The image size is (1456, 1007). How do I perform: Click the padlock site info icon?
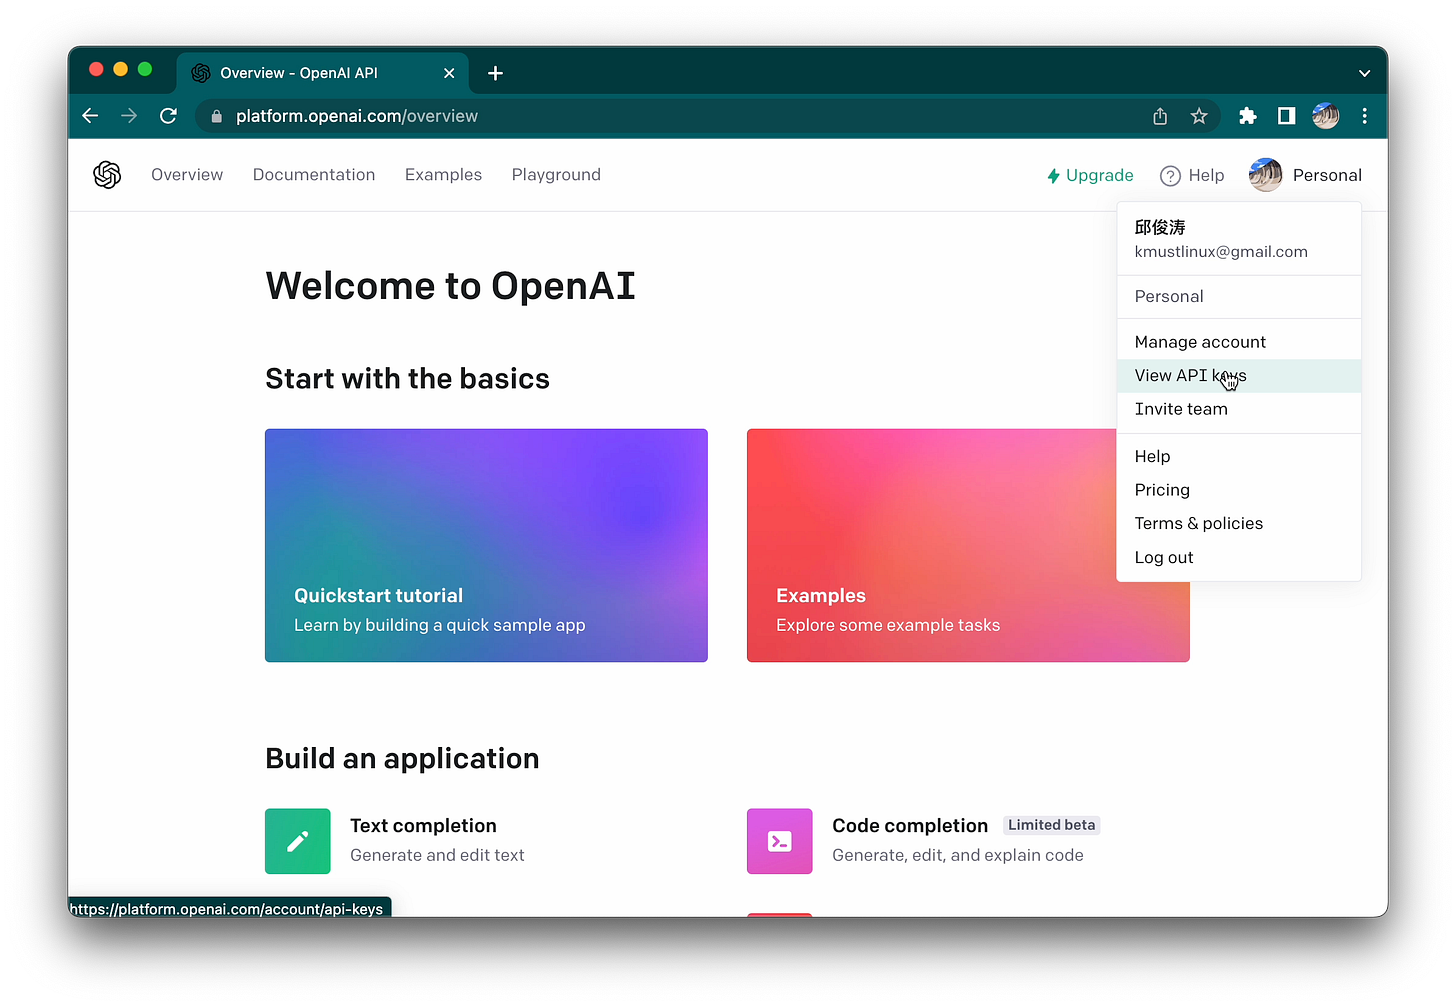(216, 116)
